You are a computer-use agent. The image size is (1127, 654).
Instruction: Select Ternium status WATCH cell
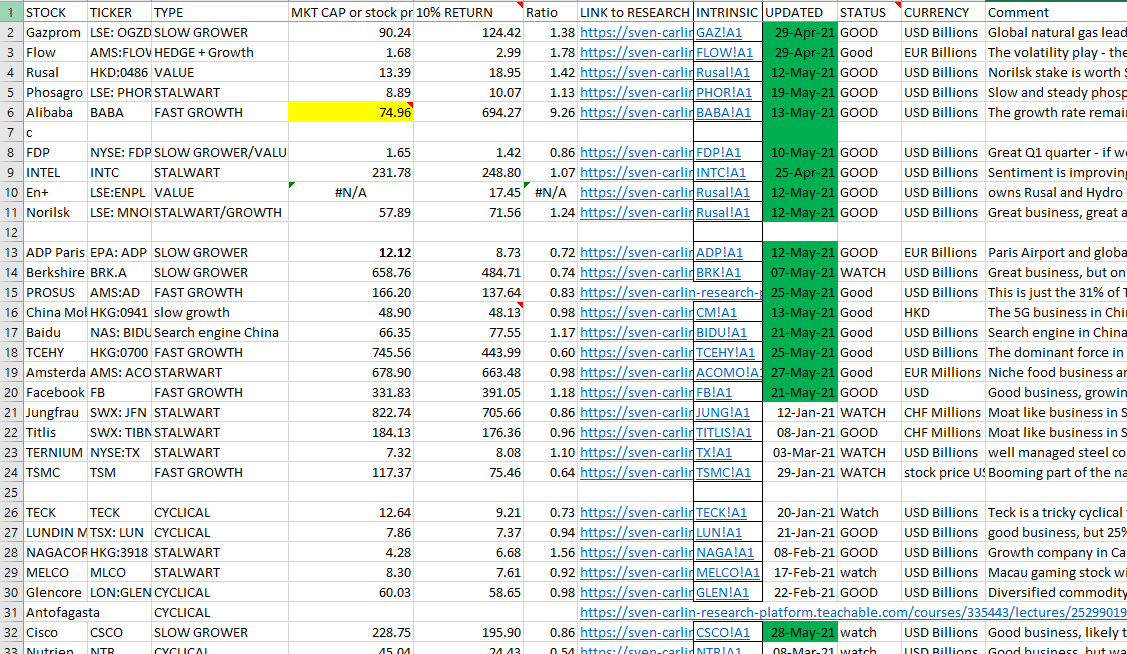(869, 453)
